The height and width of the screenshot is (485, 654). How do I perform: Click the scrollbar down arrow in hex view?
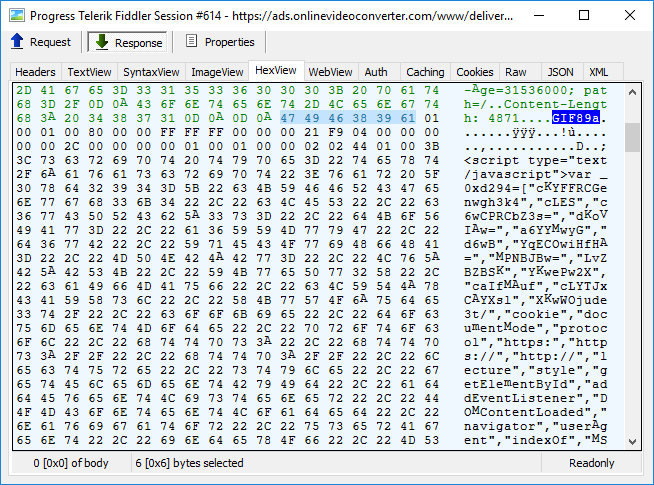click(632, 439)
